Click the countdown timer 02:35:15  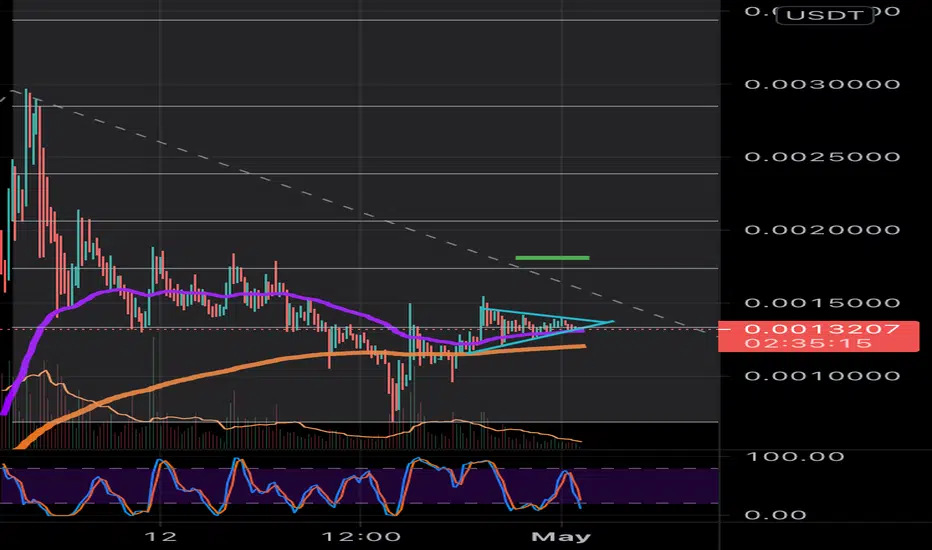pos(808,344)
